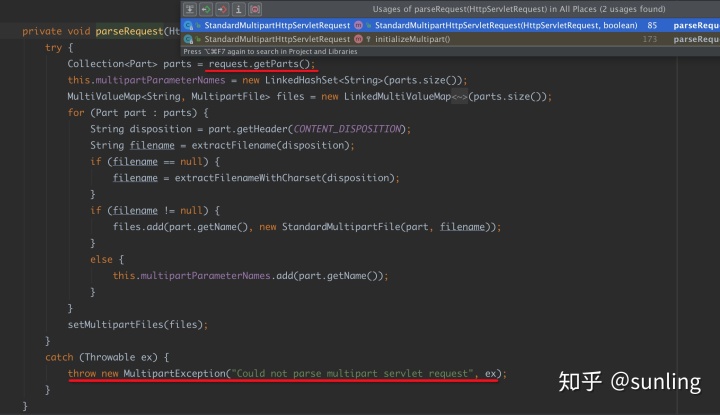
Task: Click the 'try' keyword
Action: pos(53,47)
